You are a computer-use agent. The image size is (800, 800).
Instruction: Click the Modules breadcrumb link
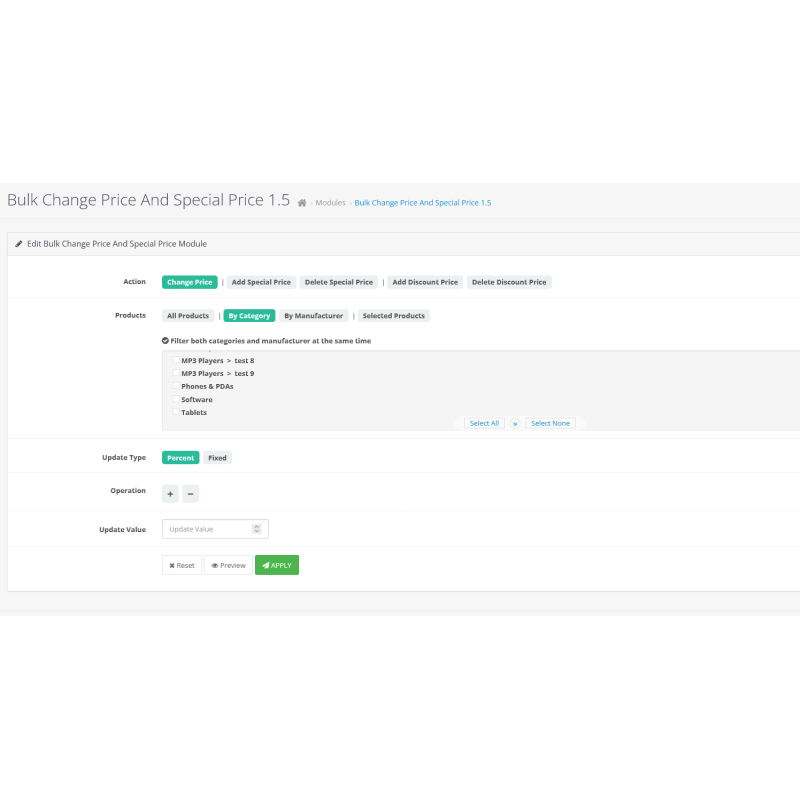tap(330, 202)
